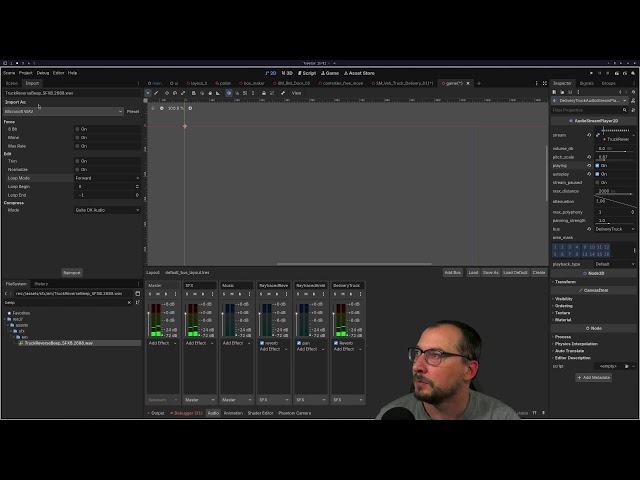This screenshot has width=640, height=480.
Task: Uncheck the playing property checkbox
Action: pos(597,166)
